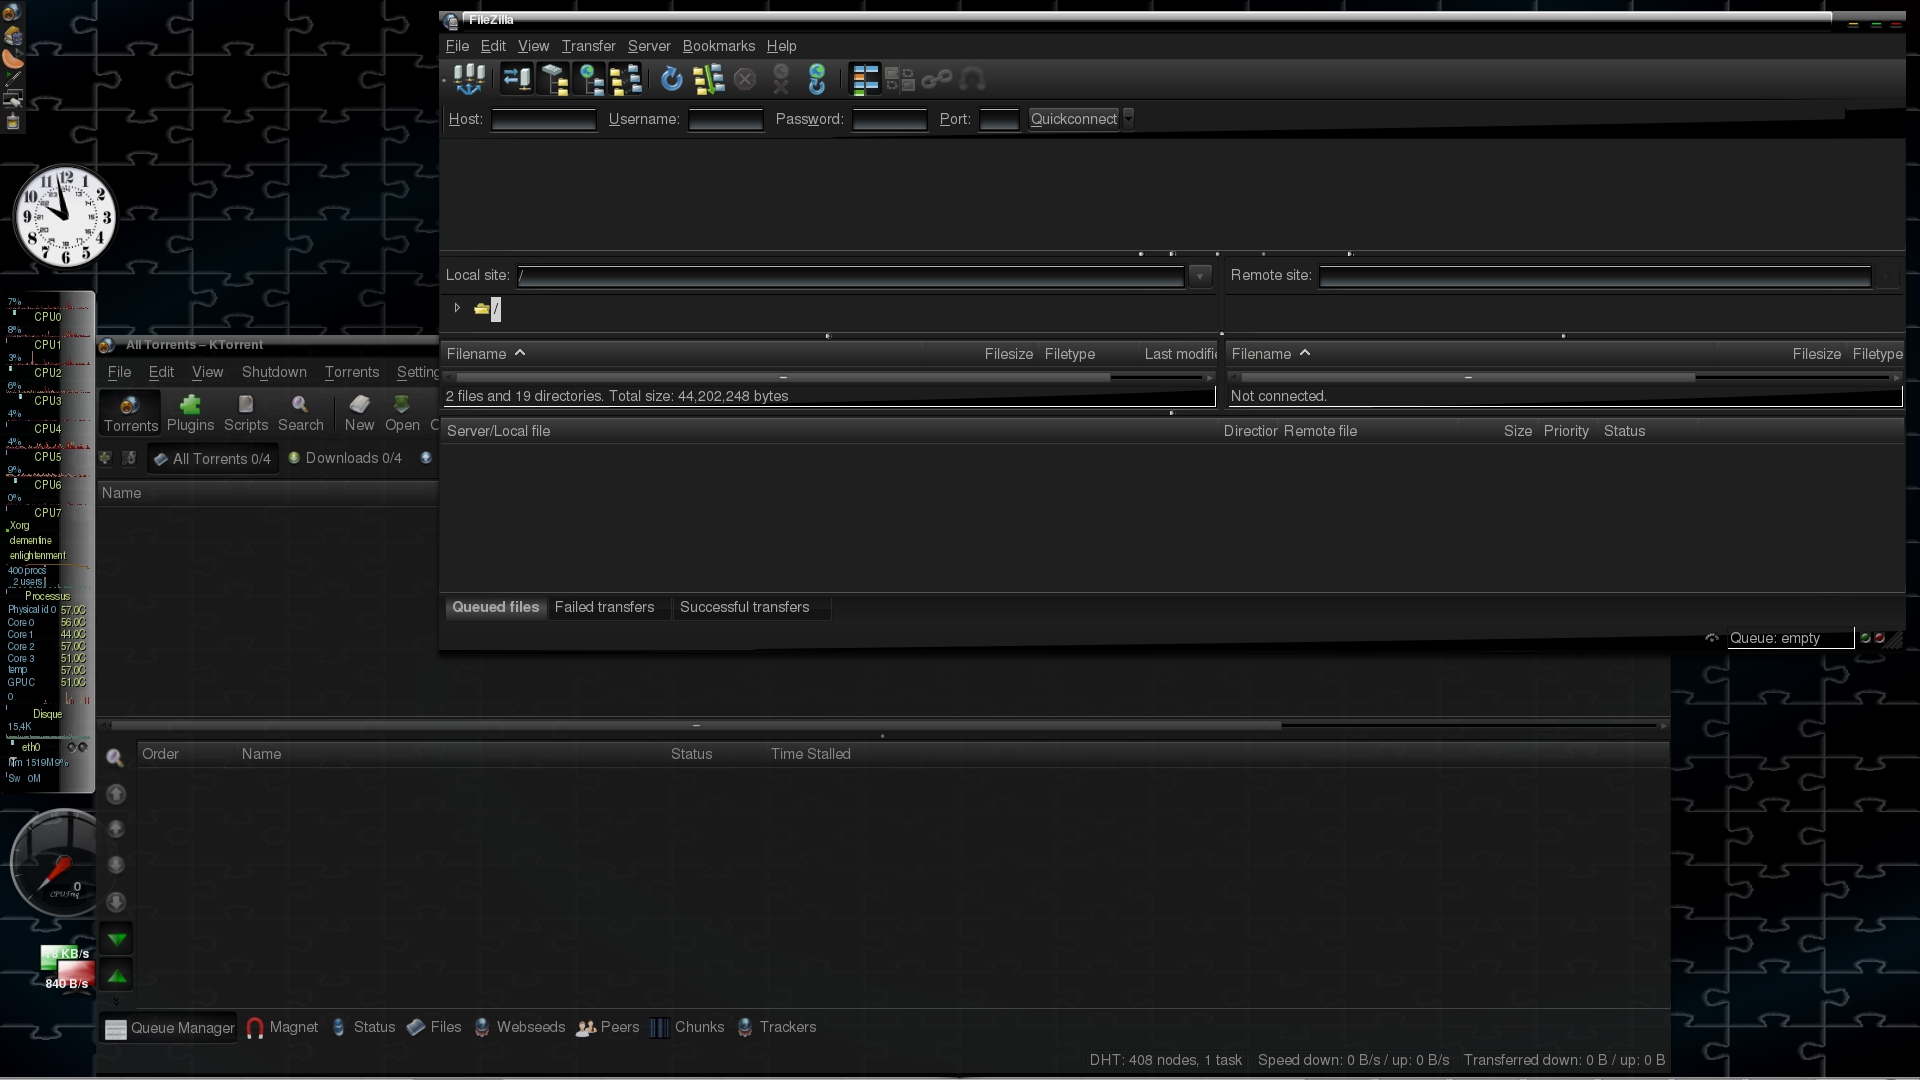Open the Bookmarks menu in FileZilla
Screen dimensions: 1920x1080
point(718,46)
